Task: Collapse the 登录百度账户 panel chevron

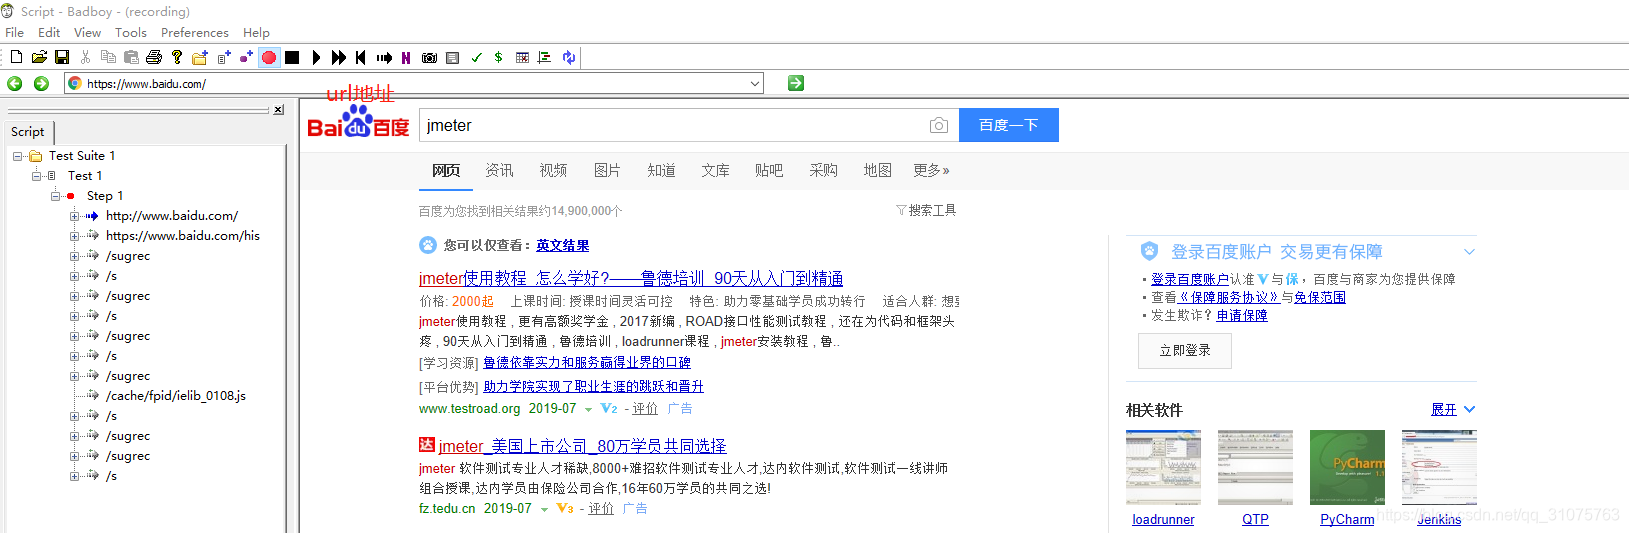Action: (1469, 252)
